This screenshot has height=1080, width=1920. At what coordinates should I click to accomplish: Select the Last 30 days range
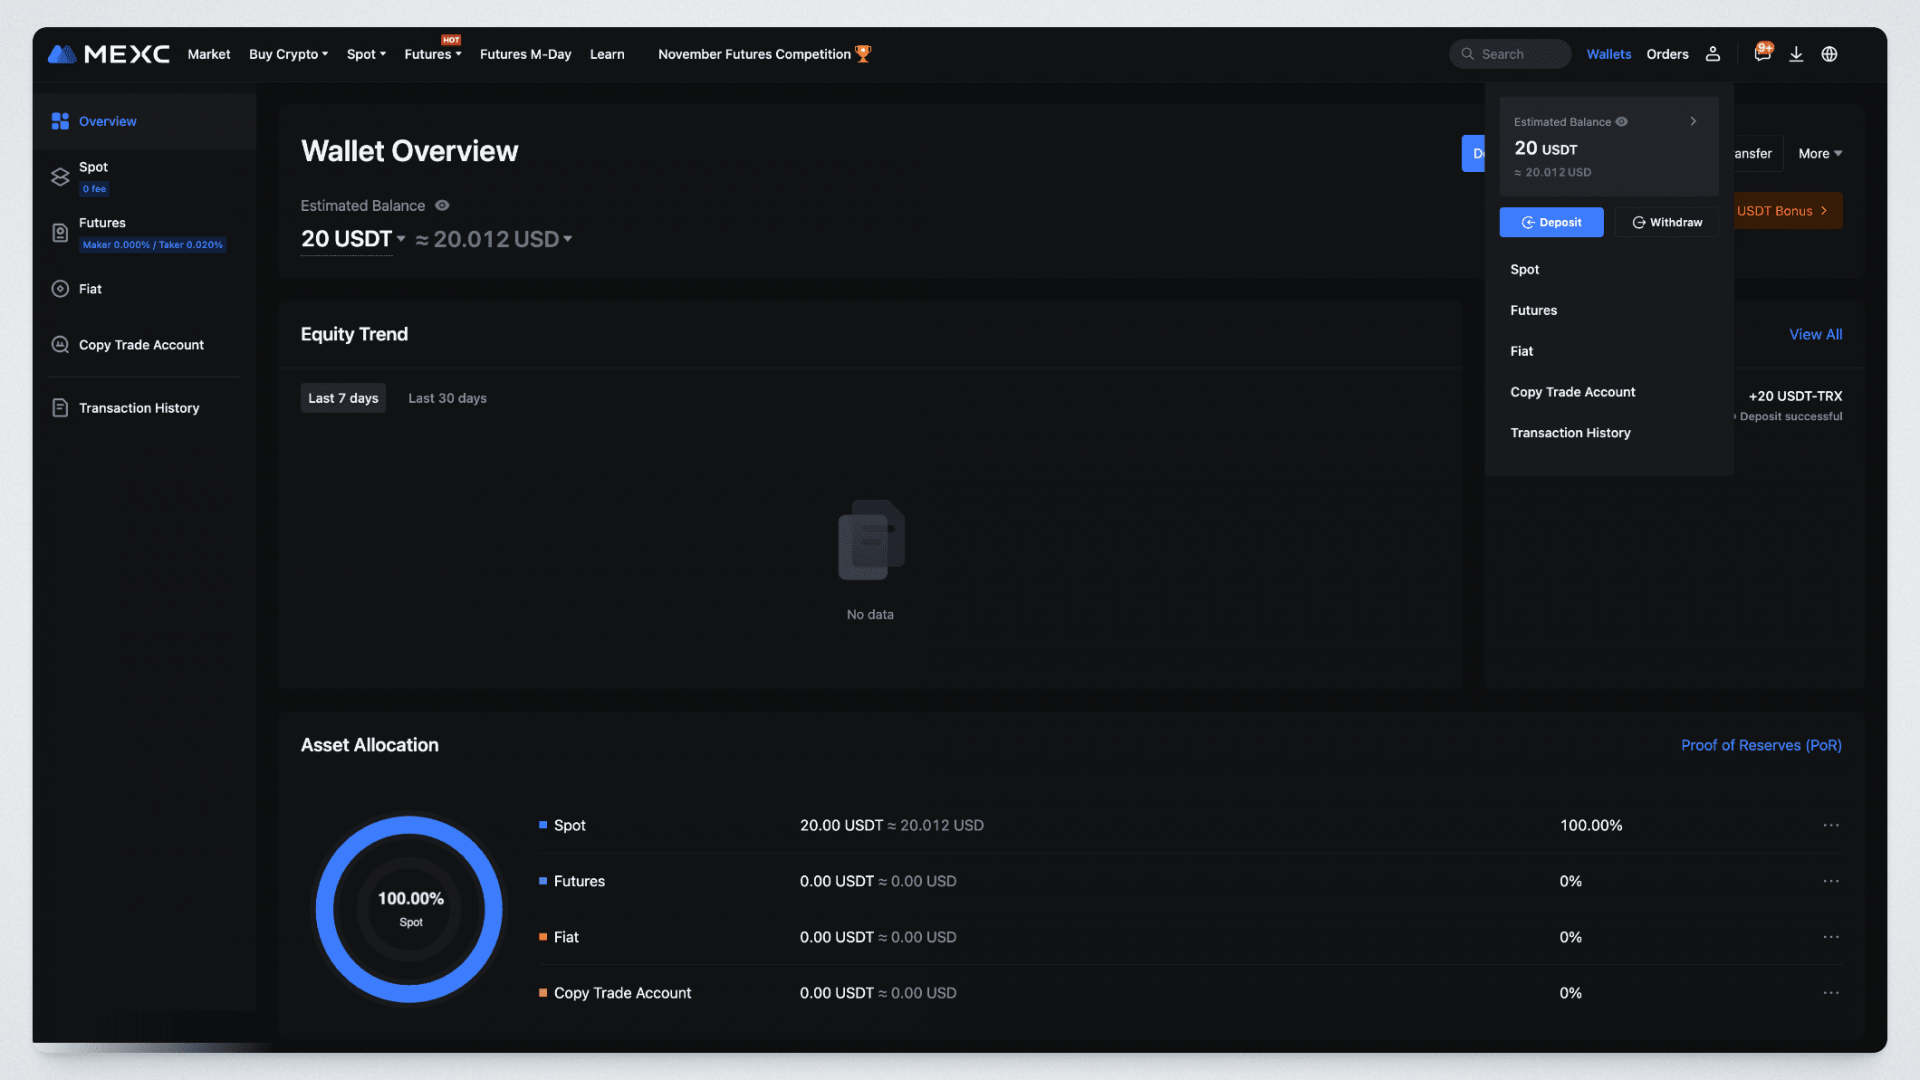tap(447, 398)
